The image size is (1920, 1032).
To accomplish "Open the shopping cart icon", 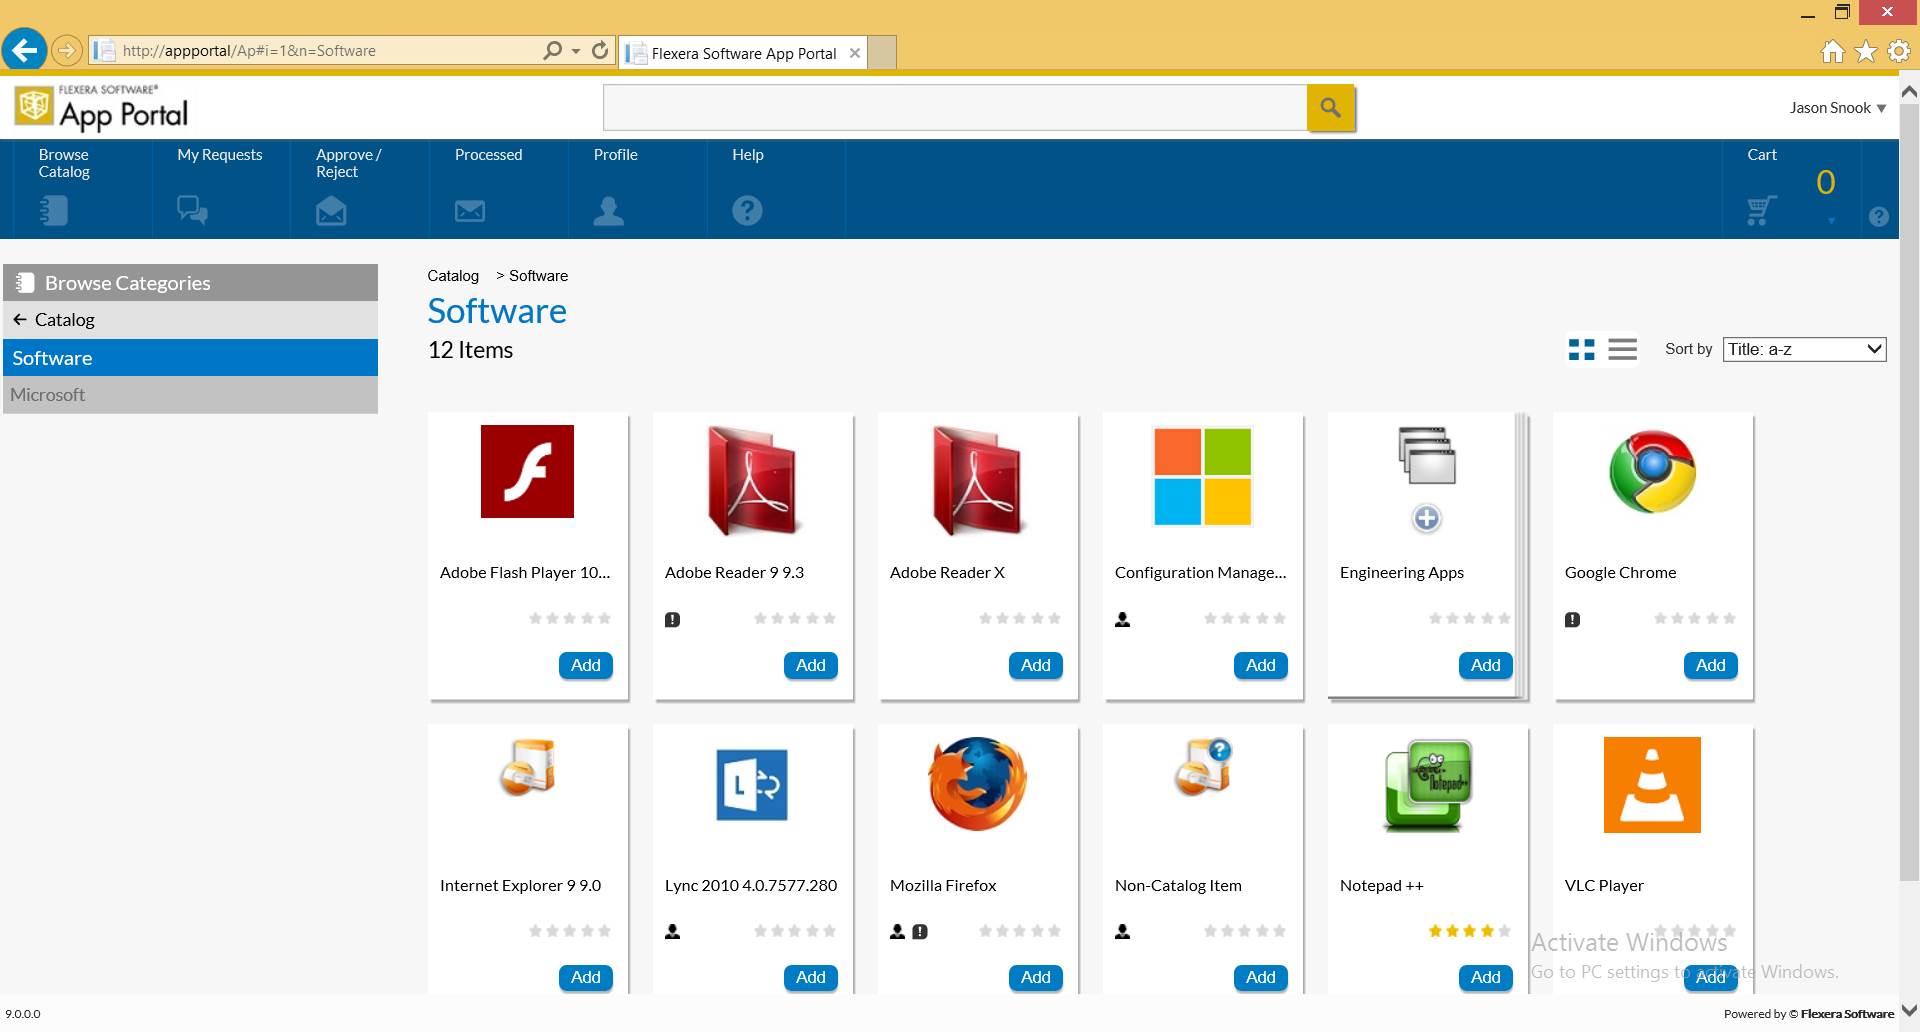I will (x=1762, y=210).
